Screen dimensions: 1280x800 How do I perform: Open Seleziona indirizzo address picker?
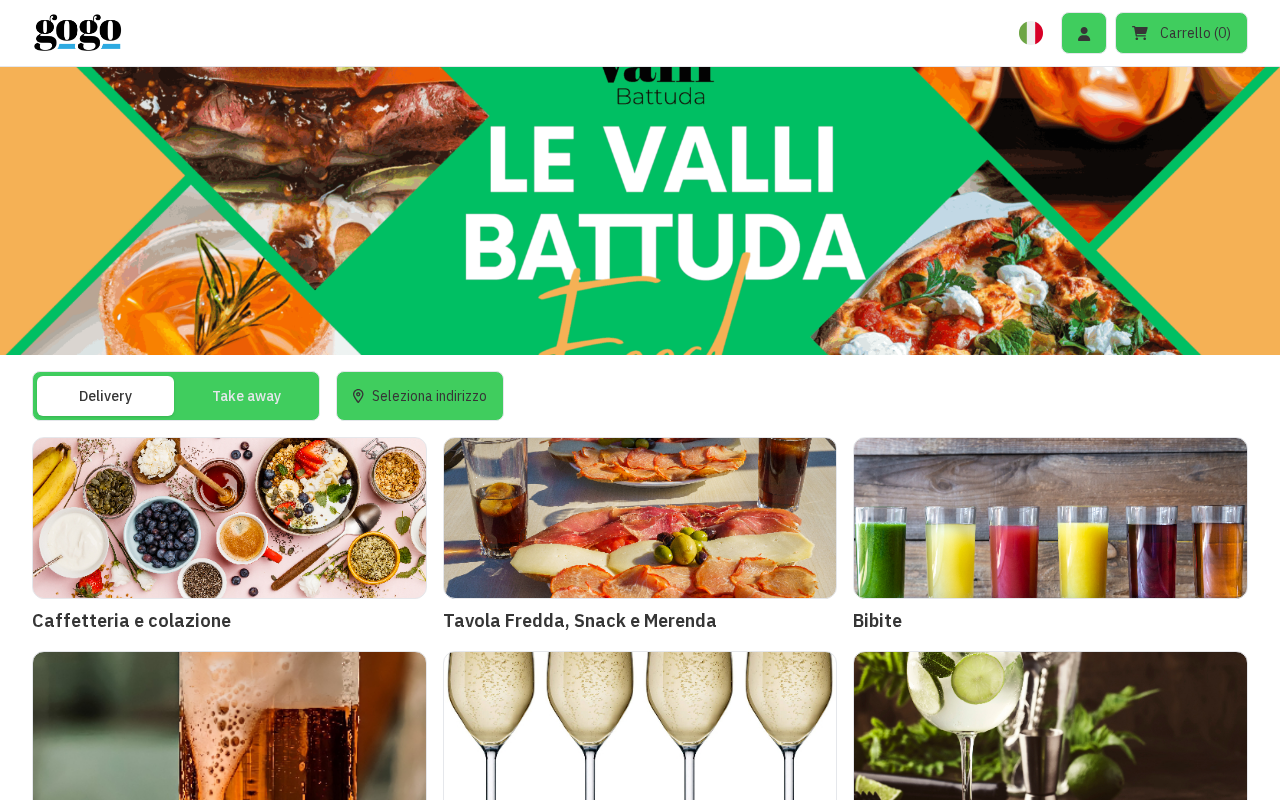pyautogui.click(x=420, y=396)
